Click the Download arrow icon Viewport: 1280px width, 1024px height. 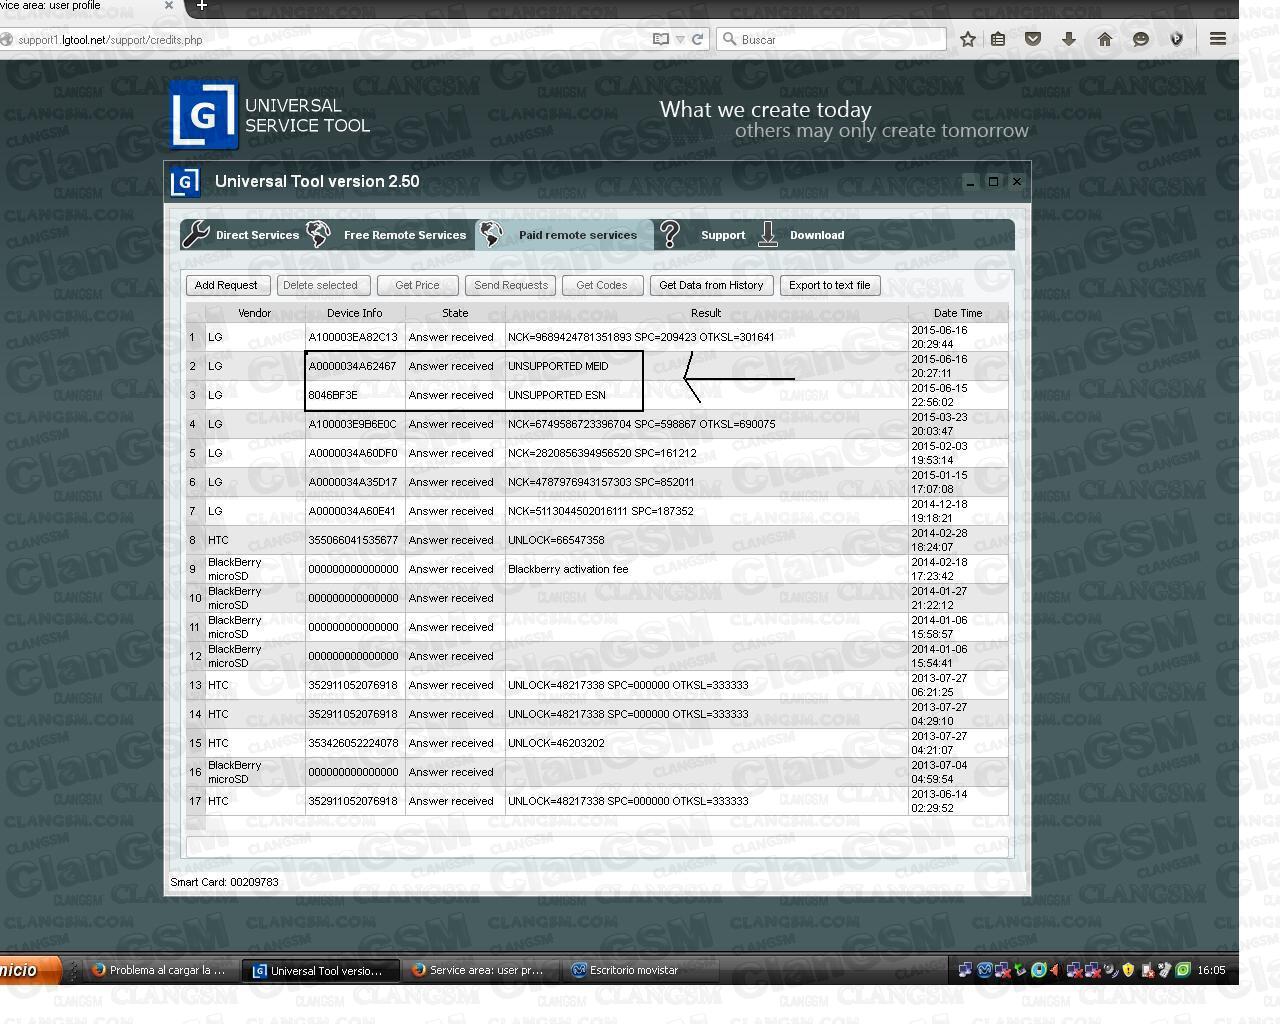coord(768,234)
